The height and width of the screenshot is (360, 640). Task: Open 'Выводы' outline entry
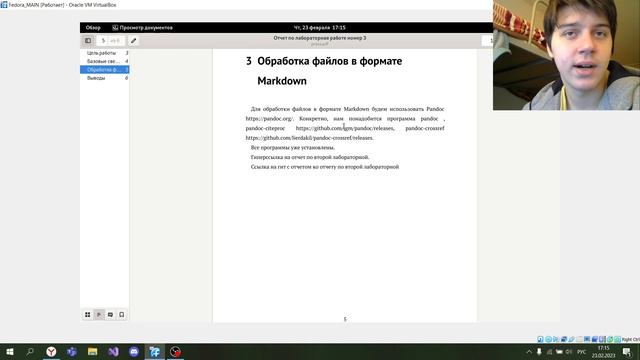coord(104,78)
